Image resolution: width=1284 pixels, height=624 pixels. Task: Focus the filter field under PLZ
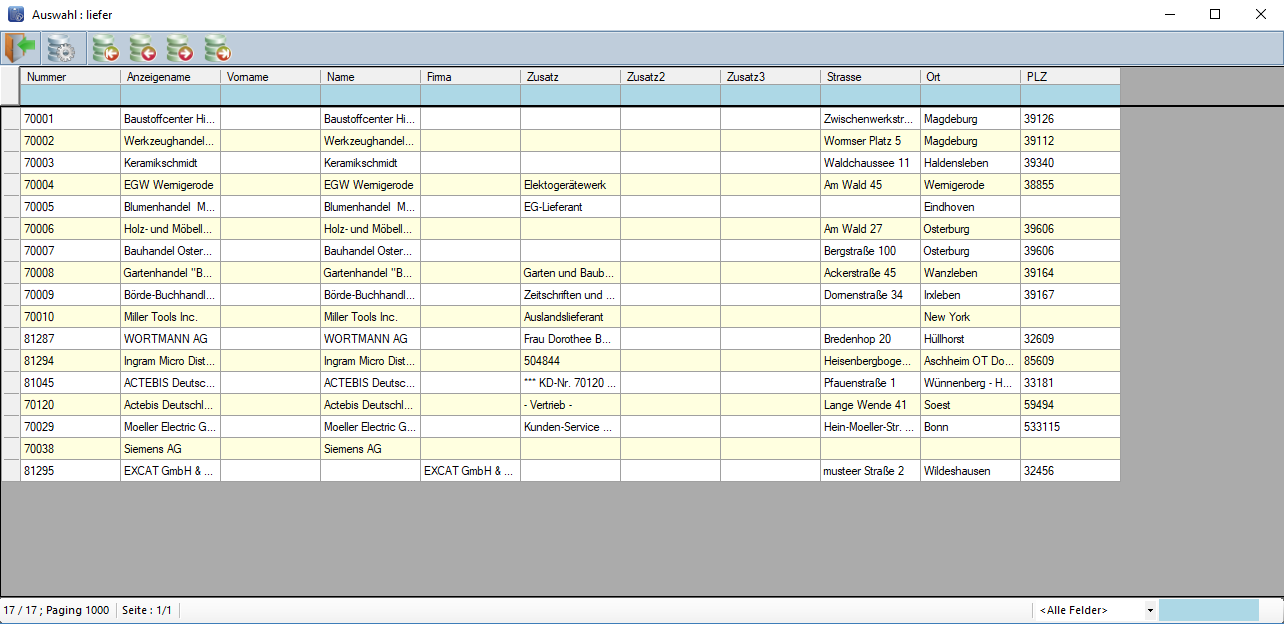tap(1070, 95)
